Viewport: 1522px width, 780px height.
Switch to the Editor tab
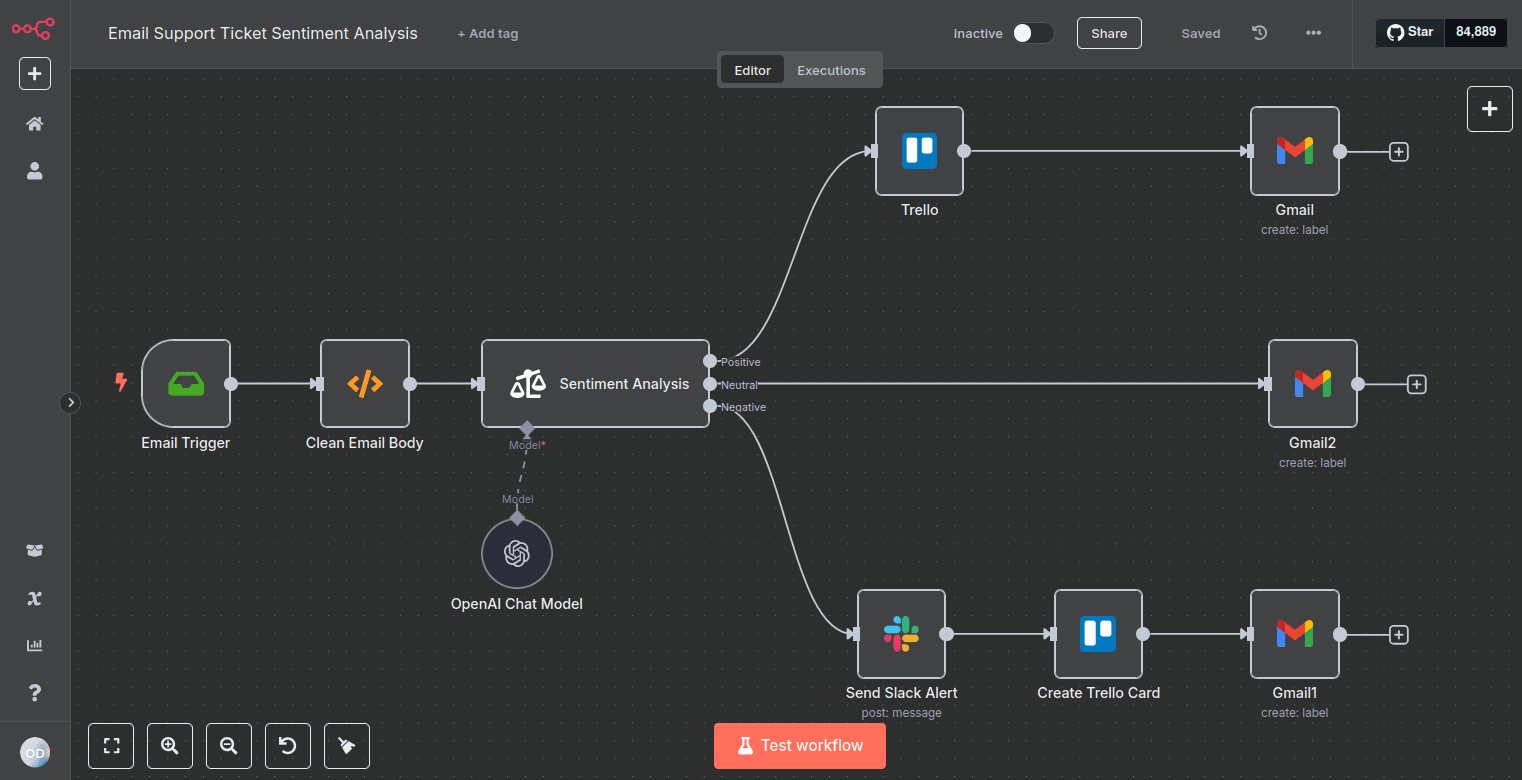point(752,70)
